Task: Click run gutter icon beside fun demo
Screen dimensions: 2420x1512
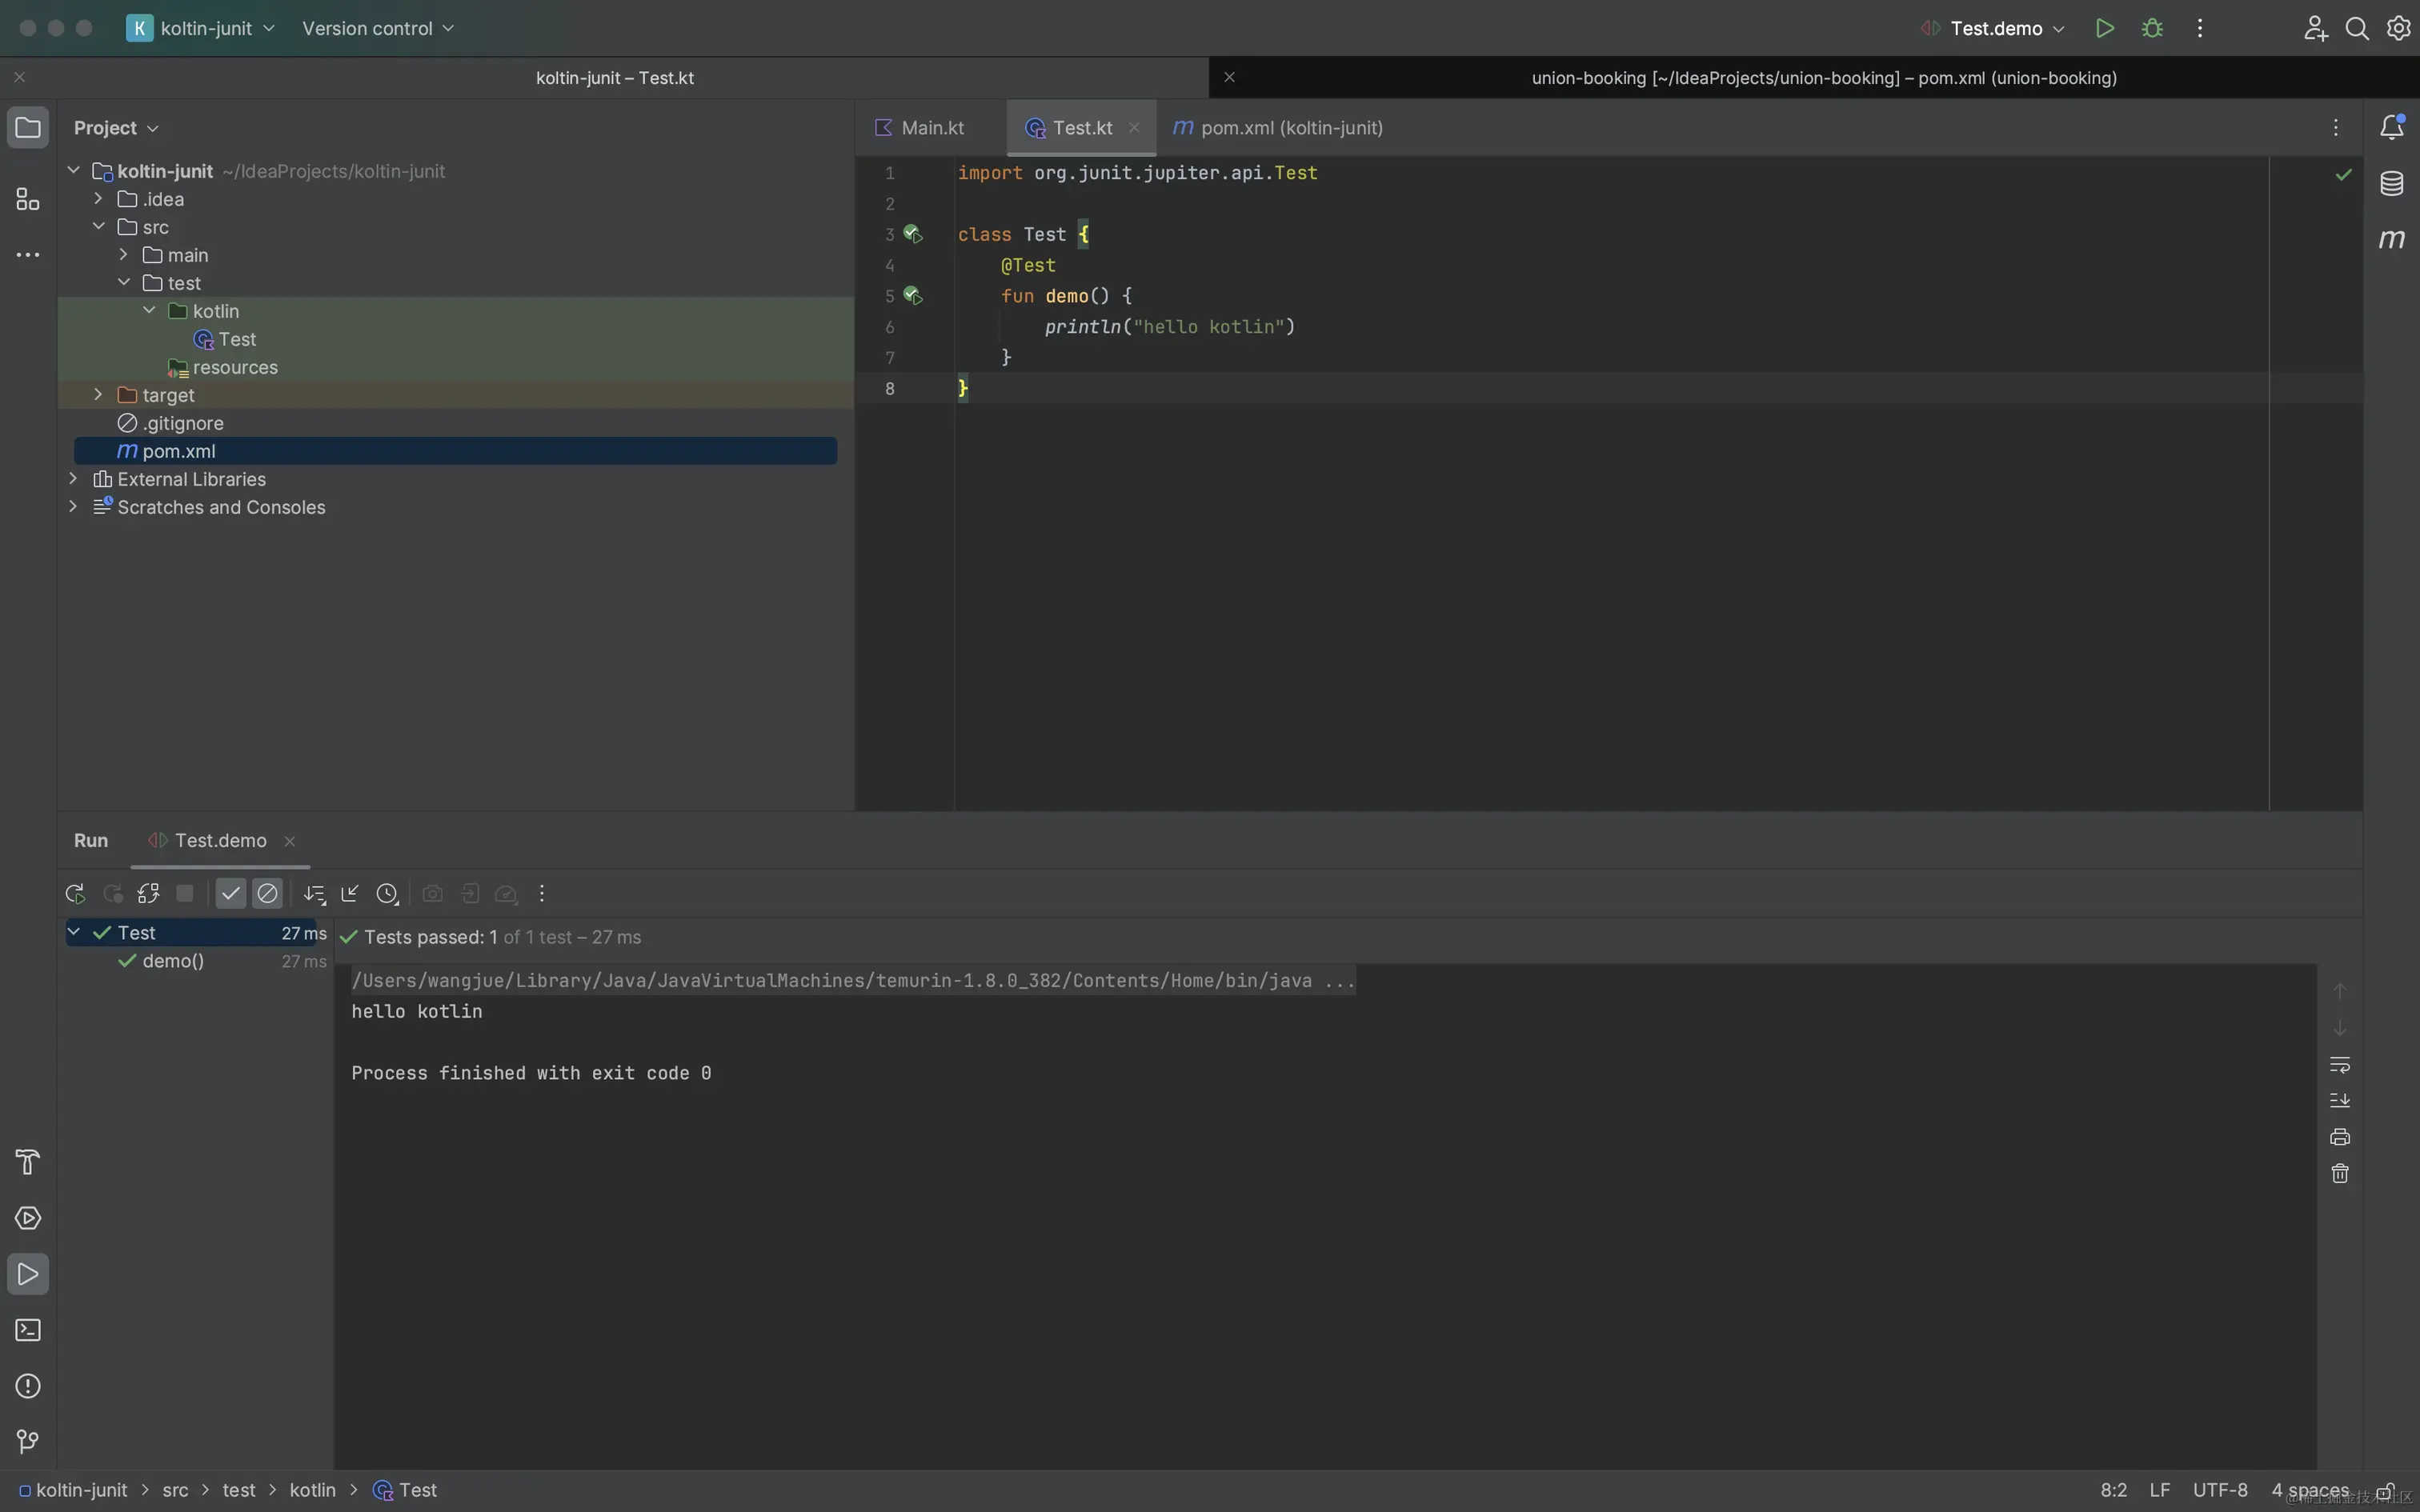Action: (x=912, y=296)
